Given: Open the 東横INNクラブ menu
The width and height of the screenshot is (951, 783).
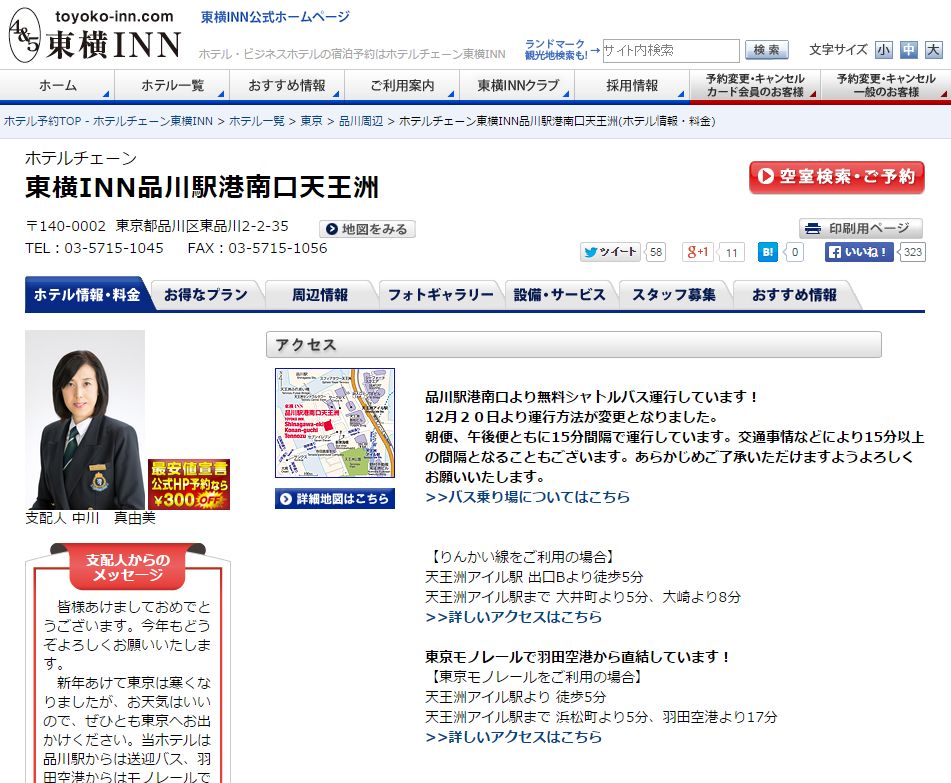Looking at the screenshot, I should pyautogui.click(x=517, y=86).
